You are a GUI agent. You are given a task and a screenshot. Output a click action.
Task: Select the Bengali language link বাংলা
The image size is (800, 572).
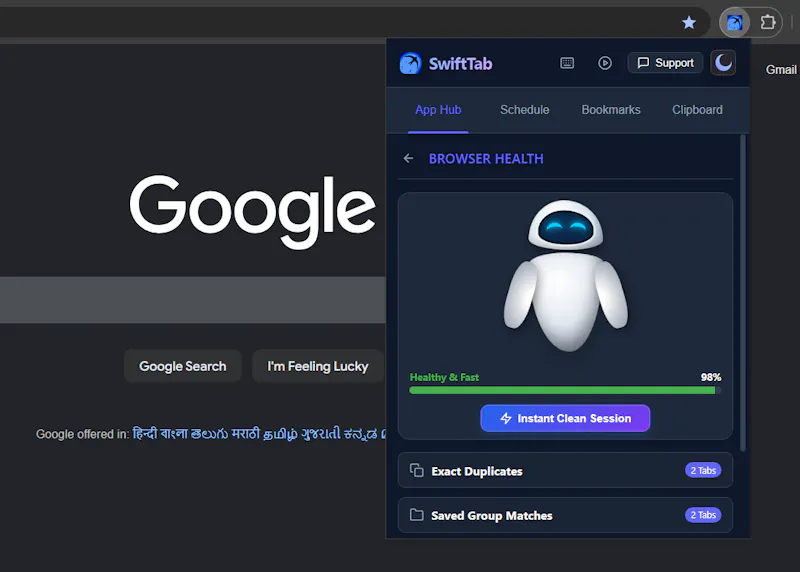pos(173,434)
